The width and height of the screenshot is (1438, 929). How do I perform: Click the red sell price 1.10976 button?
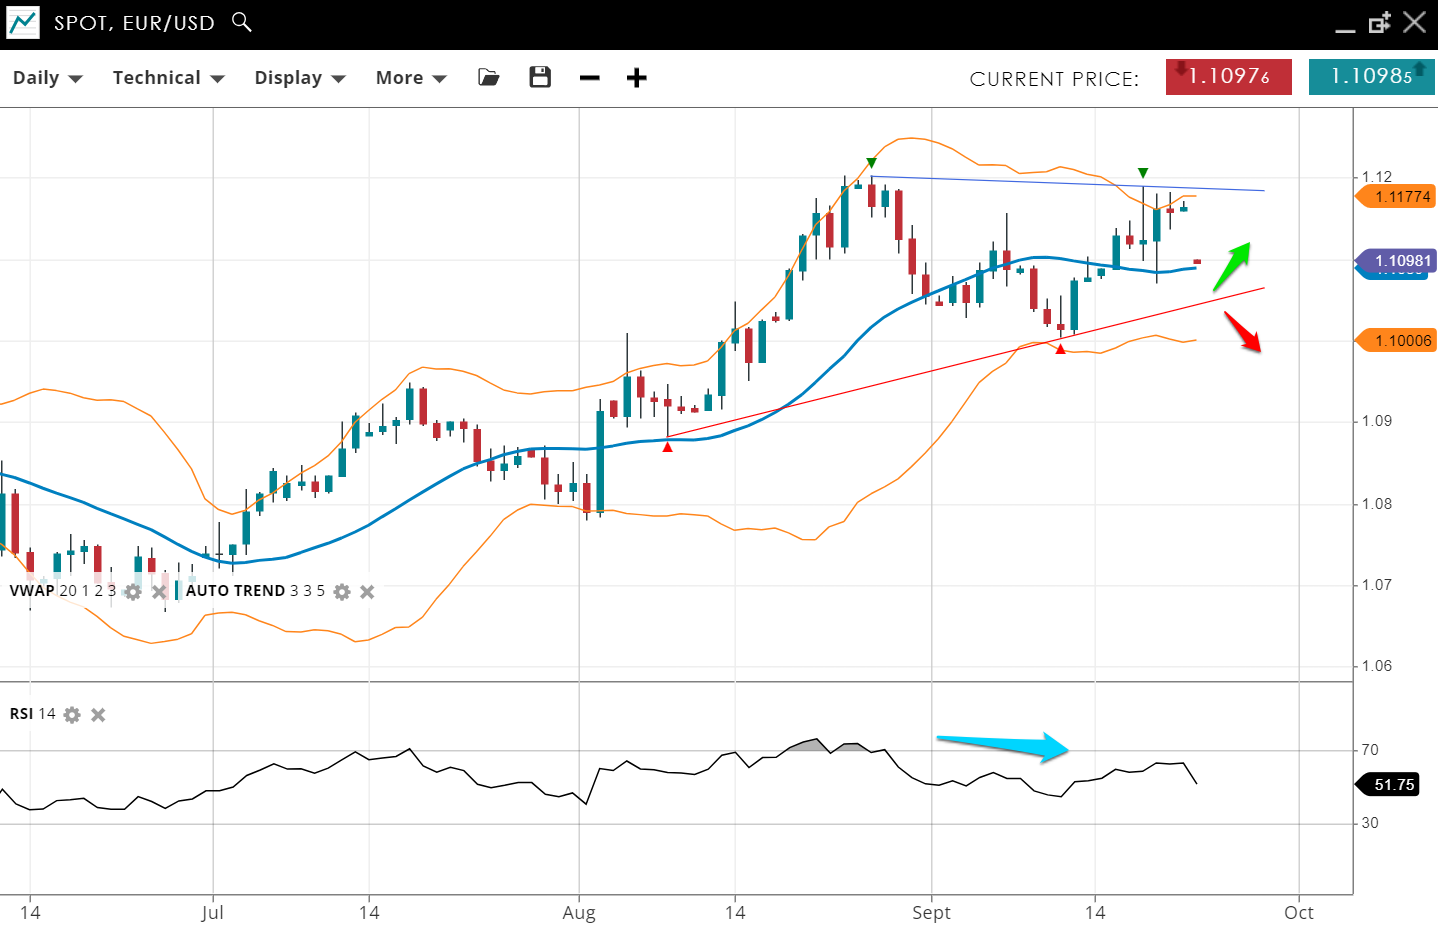1228,77
